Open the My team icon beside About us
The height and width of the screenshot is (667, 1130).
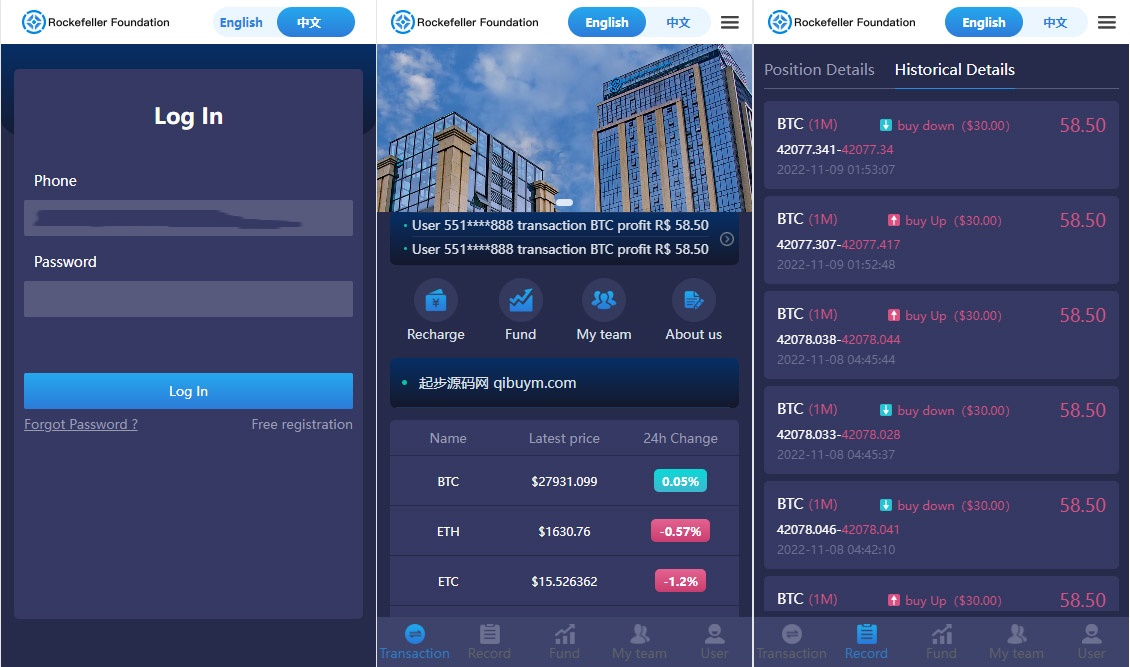pos(604,300)
